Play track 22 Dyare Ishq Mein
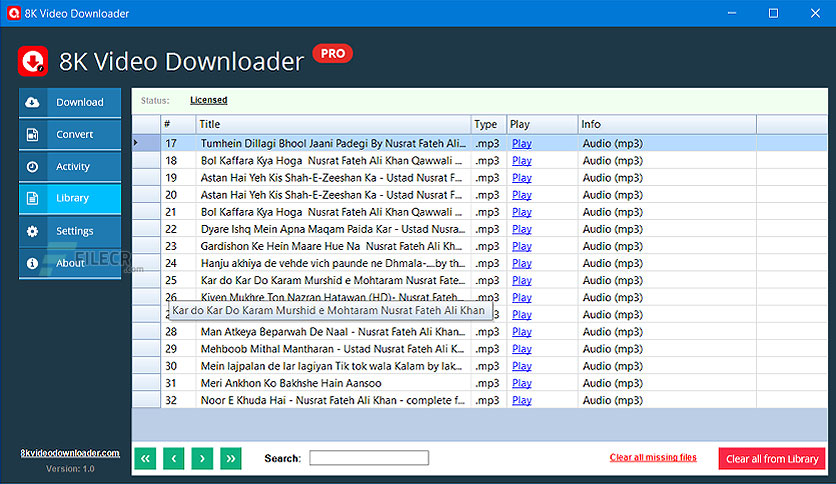 [x=521, y=229]
